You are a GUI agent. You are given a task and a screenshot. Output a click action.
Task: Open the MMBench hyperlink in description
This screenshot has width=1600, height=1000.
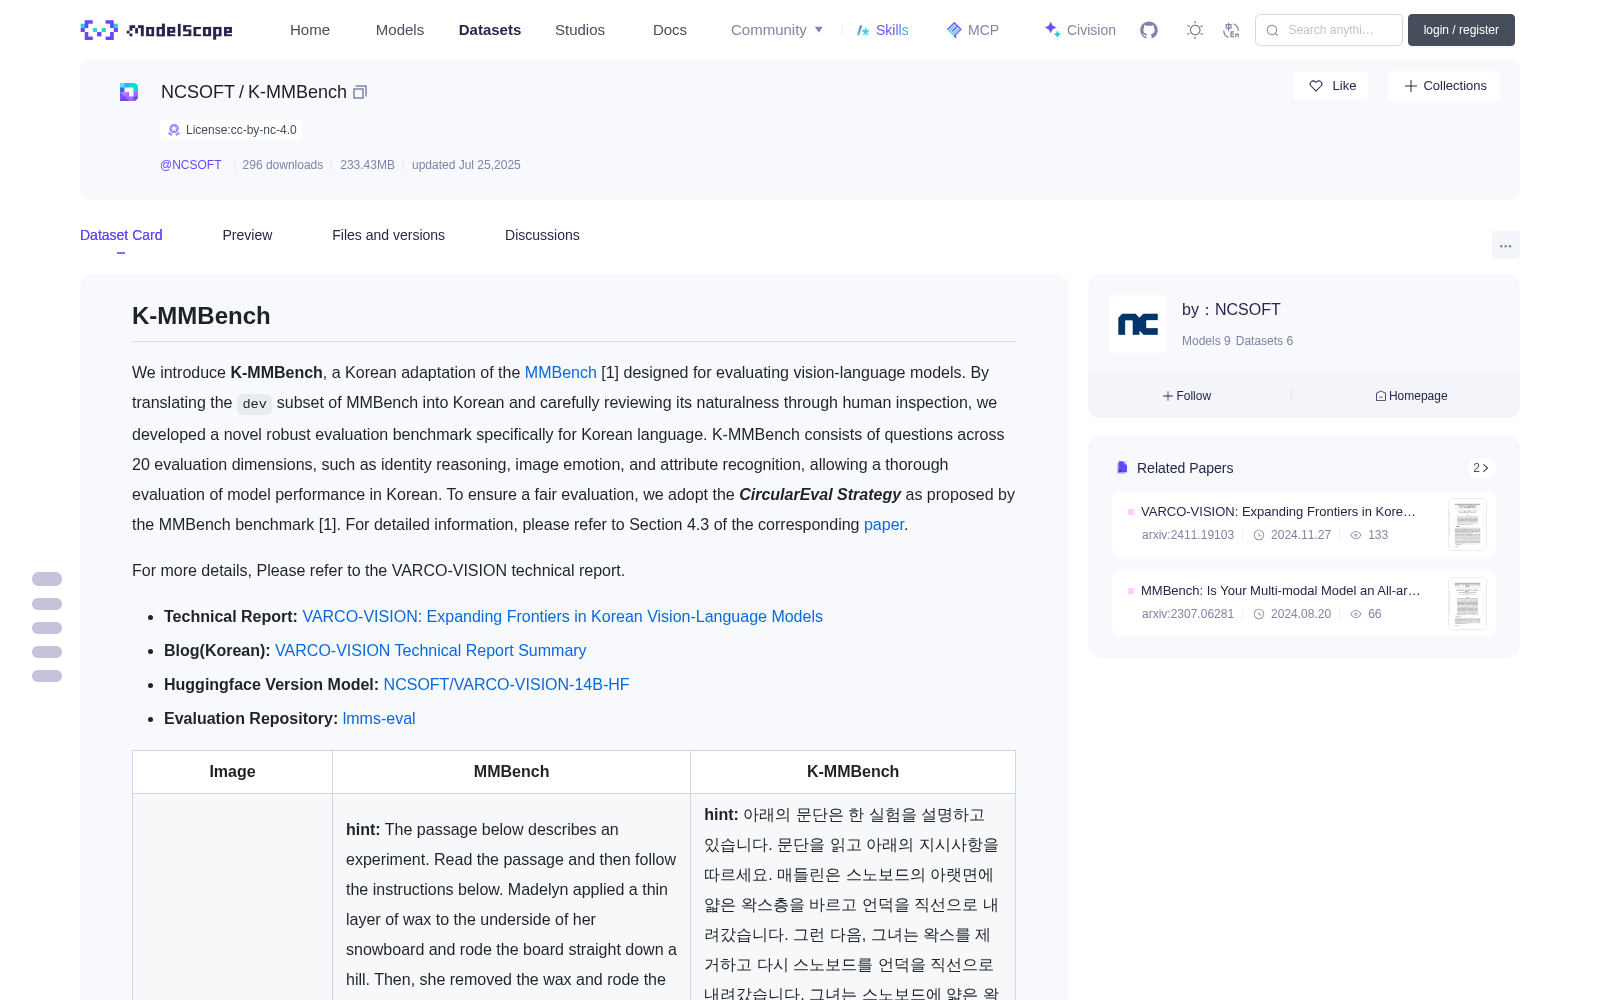pyautogui.click(x=560, y=372)
